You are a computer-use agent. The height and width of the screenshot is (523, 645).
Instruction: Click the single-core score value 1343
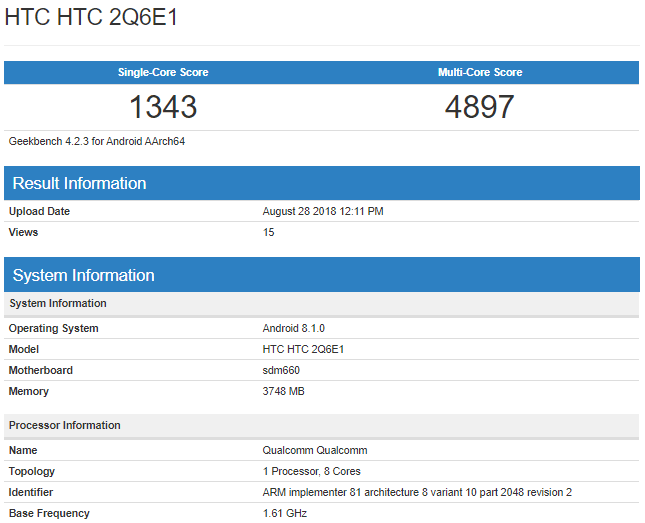[x=163, y=107]
